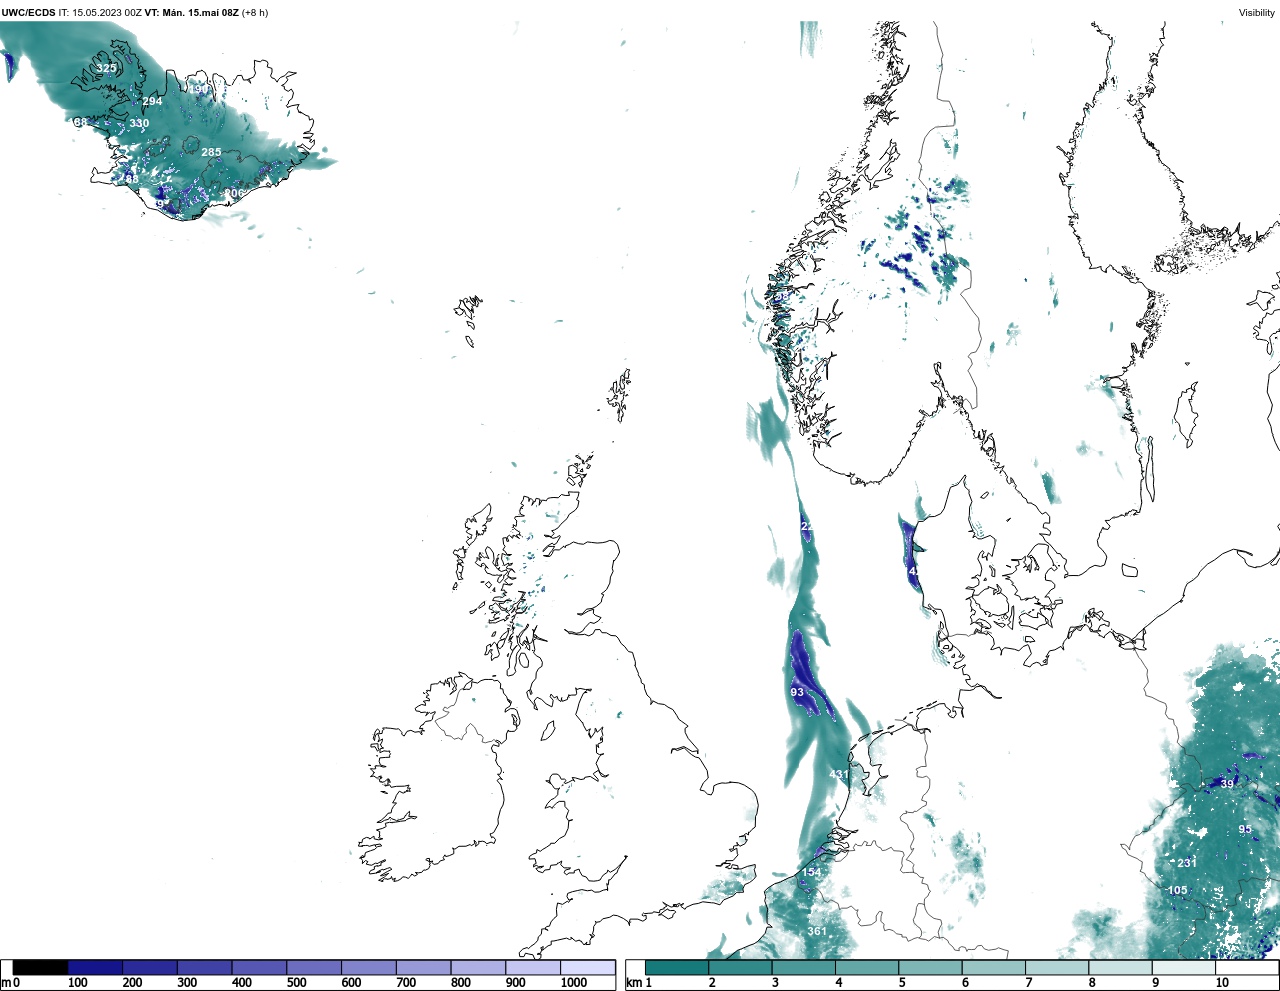Click the '231' value at the bottom right

point(1186,863)
